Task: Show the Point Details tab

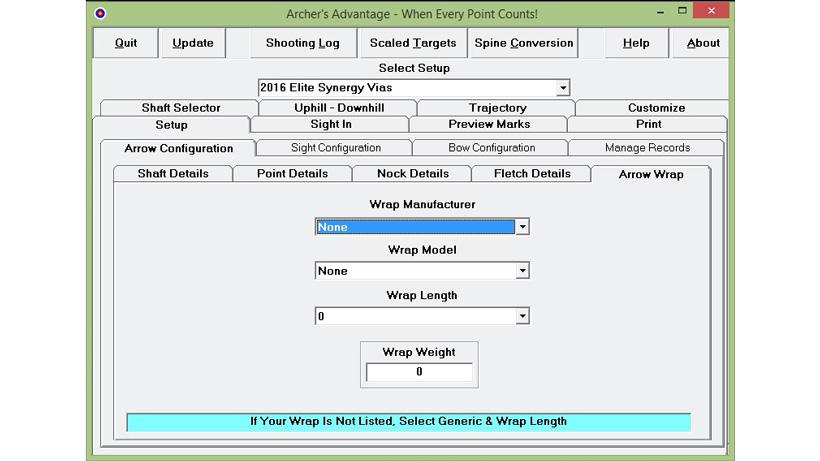Action: [292, 174]
